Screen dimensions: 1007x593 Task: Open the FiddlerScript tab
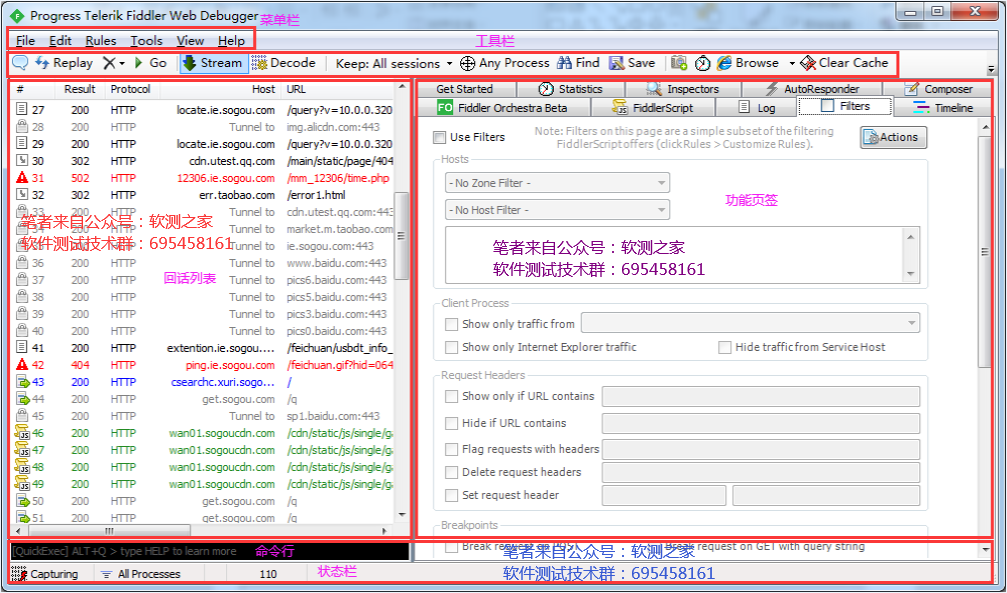(x=652, y=107)
